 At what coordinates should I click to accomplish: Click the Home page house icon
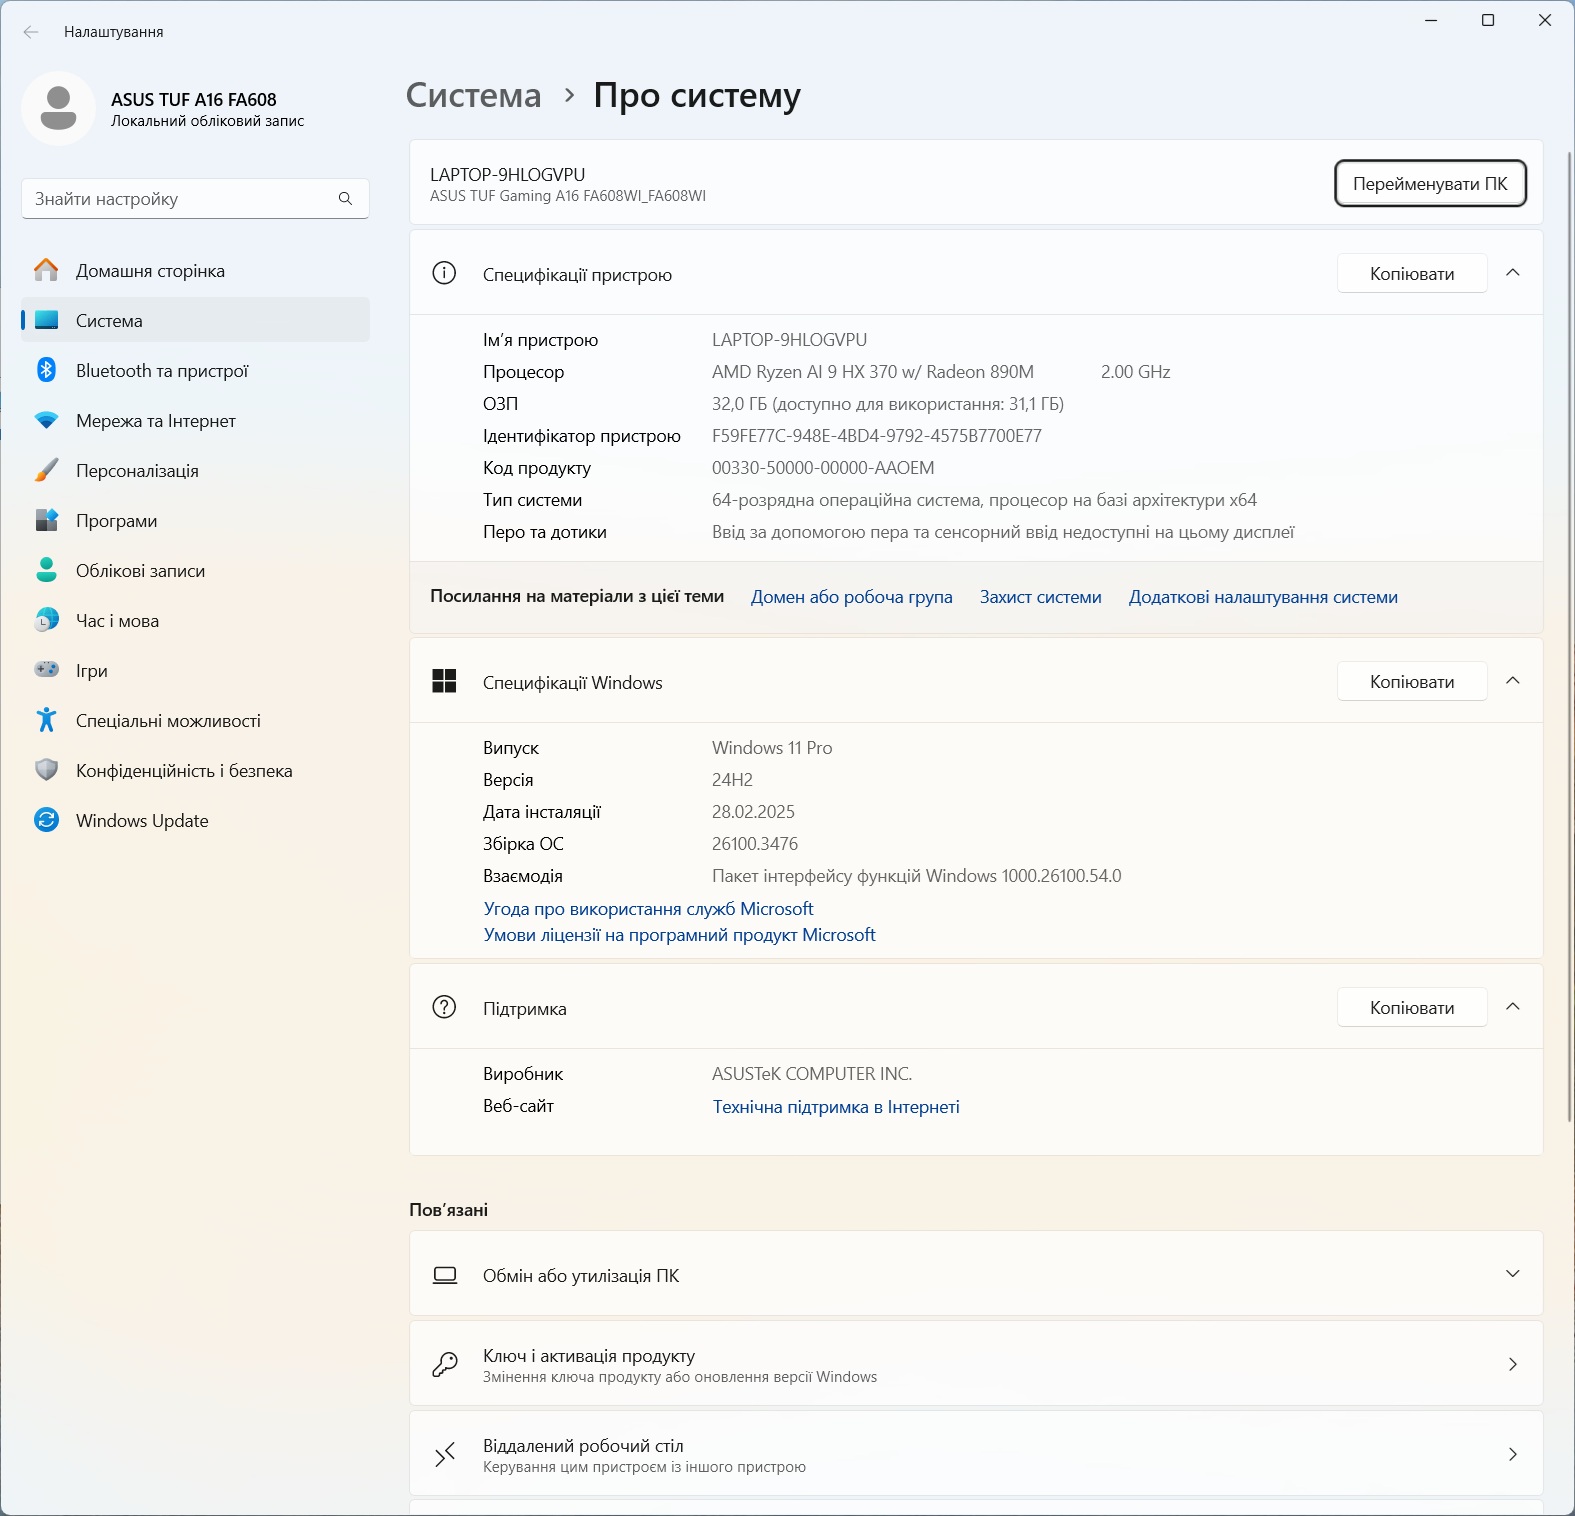(x=46, y=270)
